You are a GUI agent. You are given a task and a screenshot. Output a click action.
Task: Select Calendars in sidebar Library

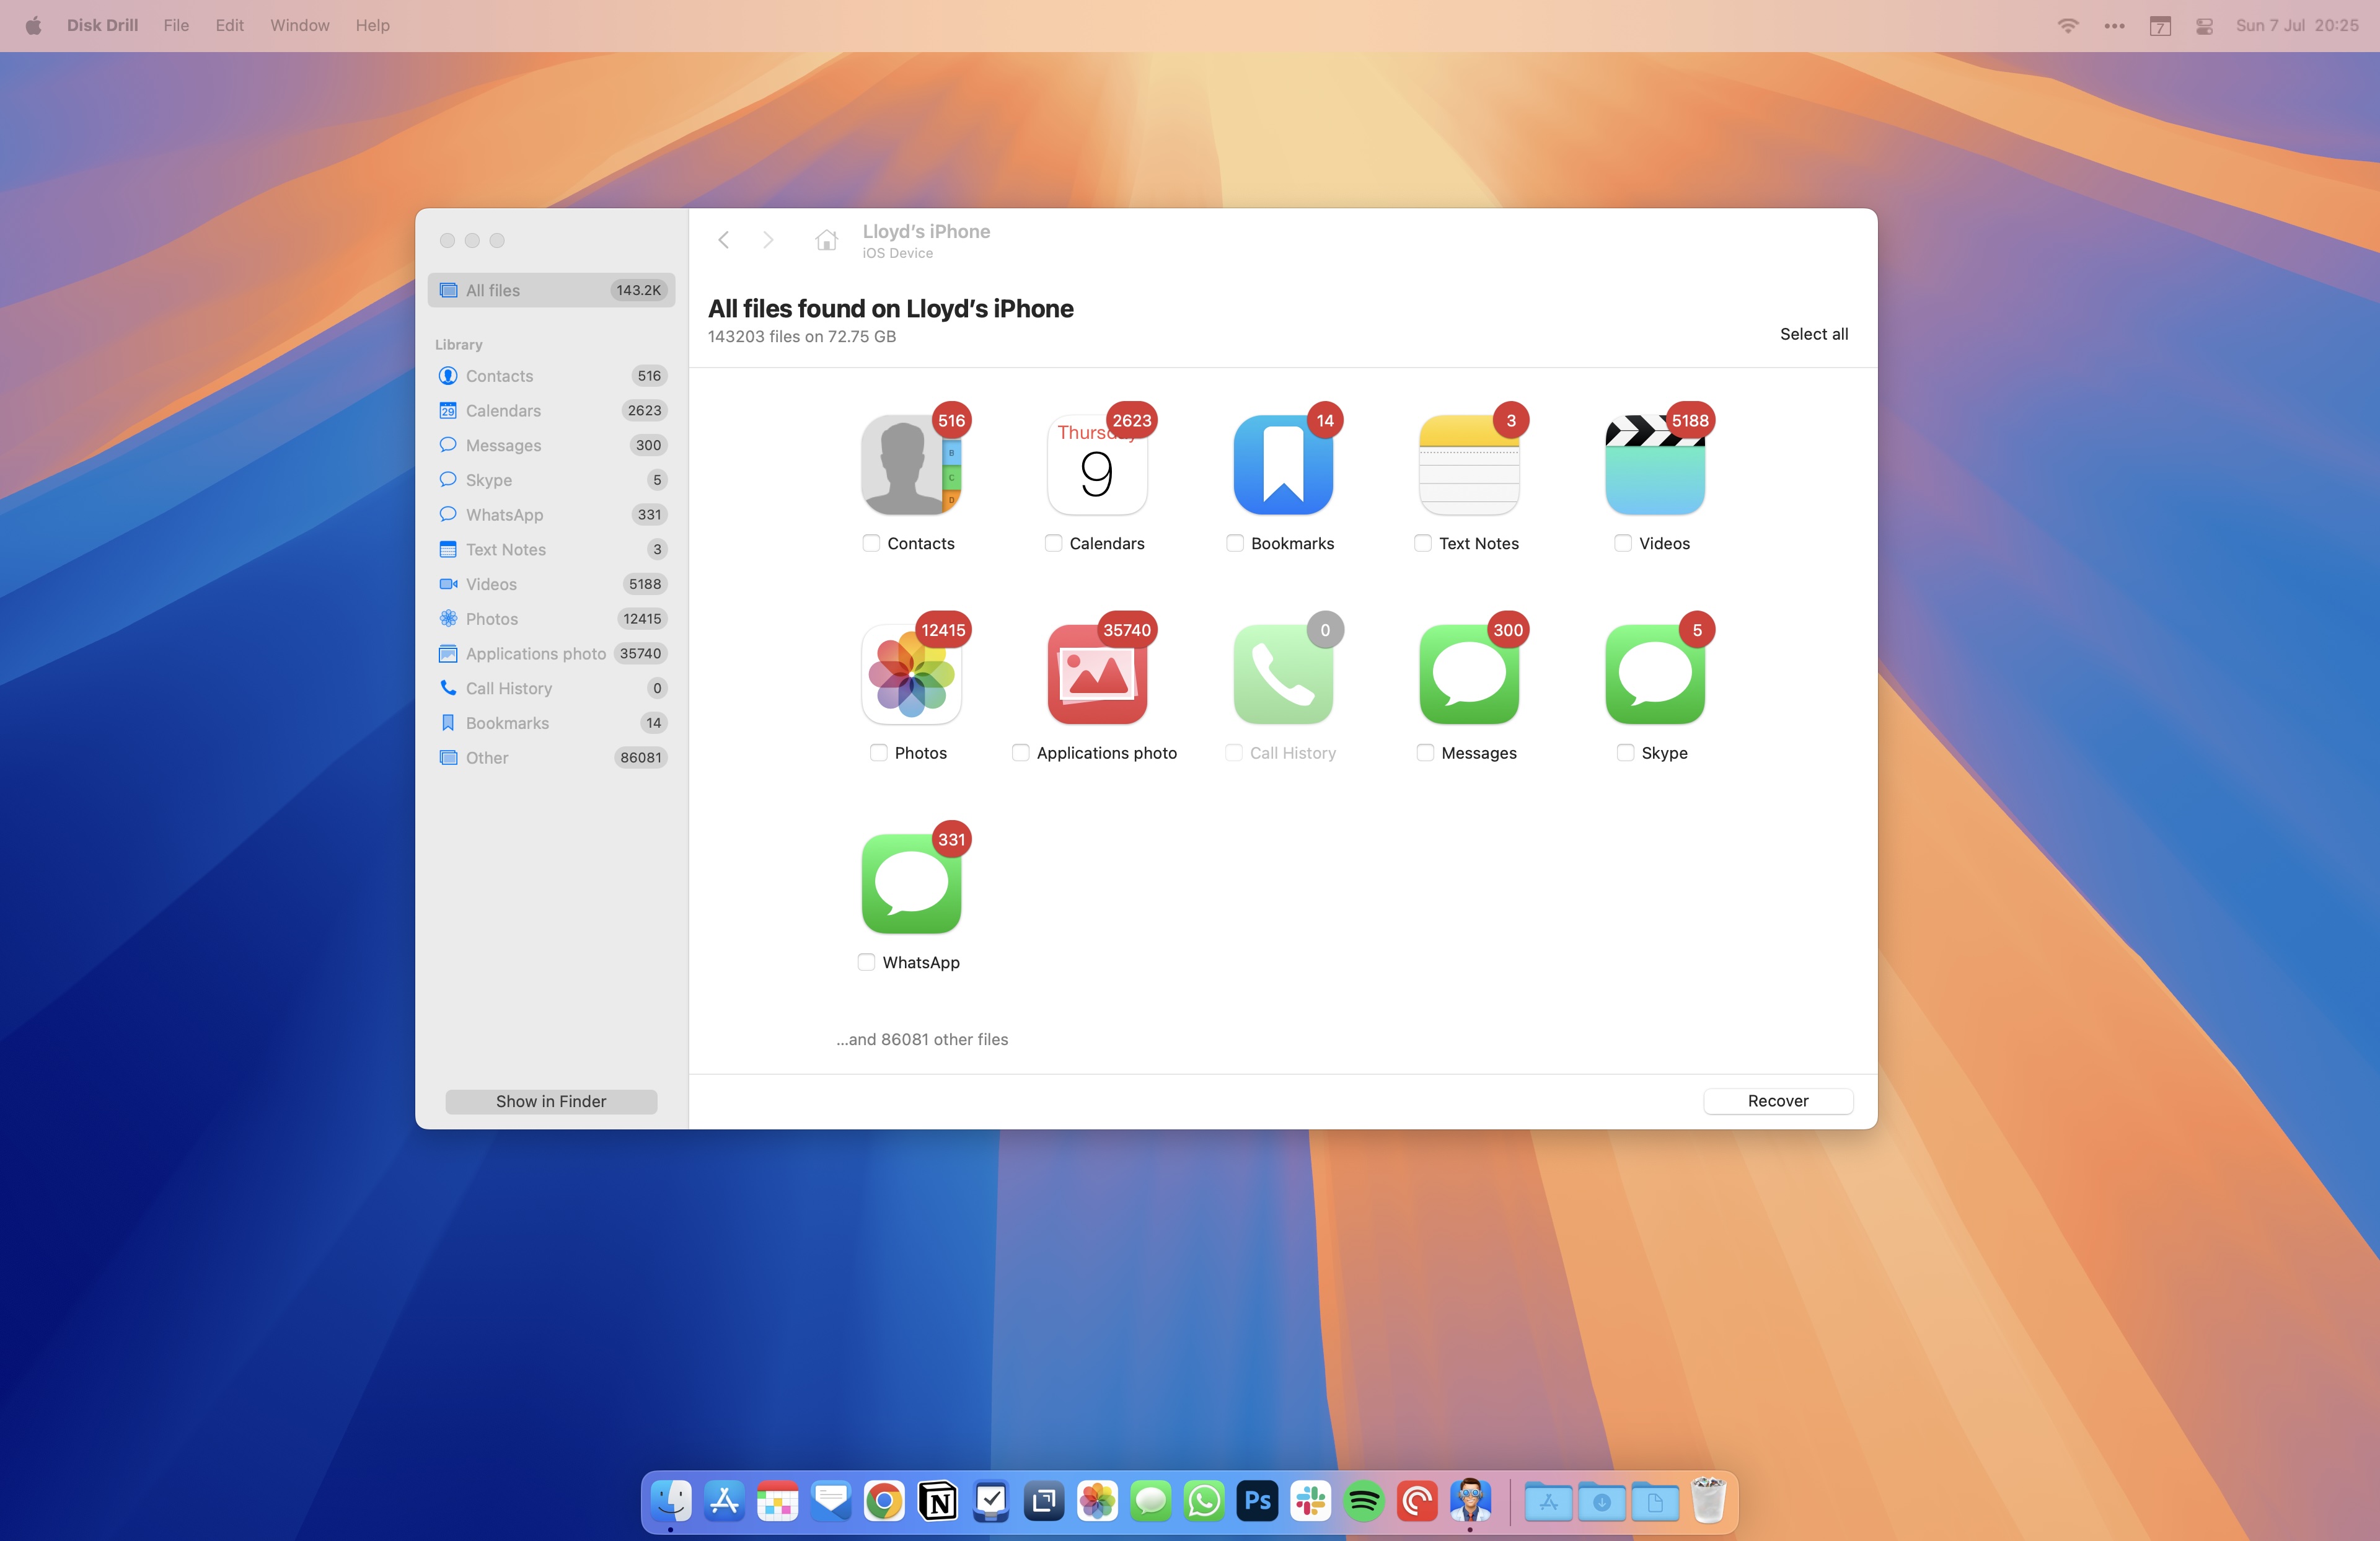[x=551, y=411]
